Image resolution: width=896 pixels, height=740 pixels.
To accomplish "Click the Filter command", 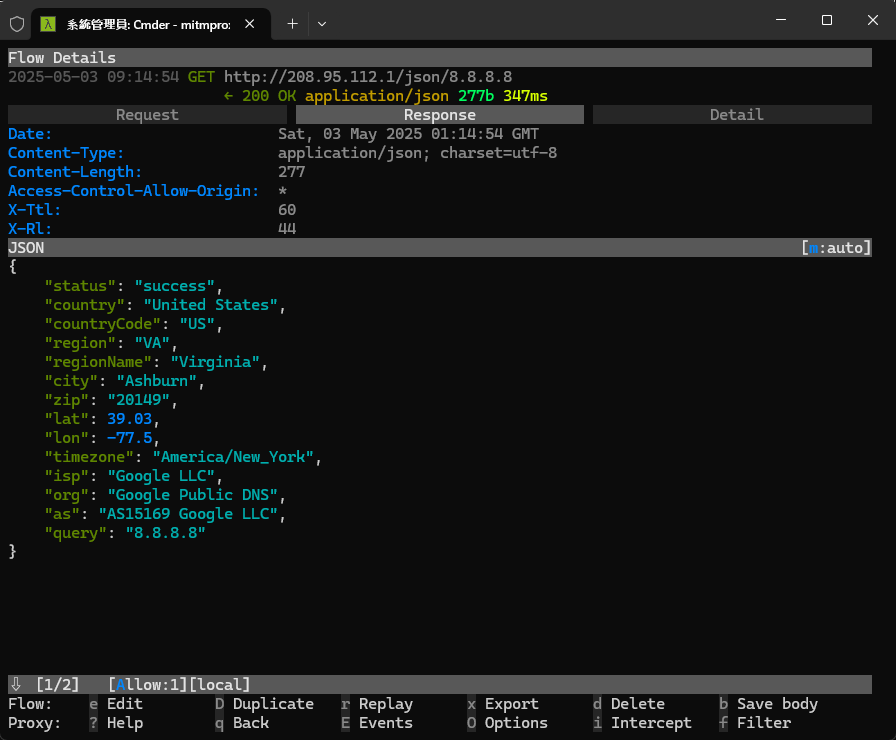I will [763, 723].
